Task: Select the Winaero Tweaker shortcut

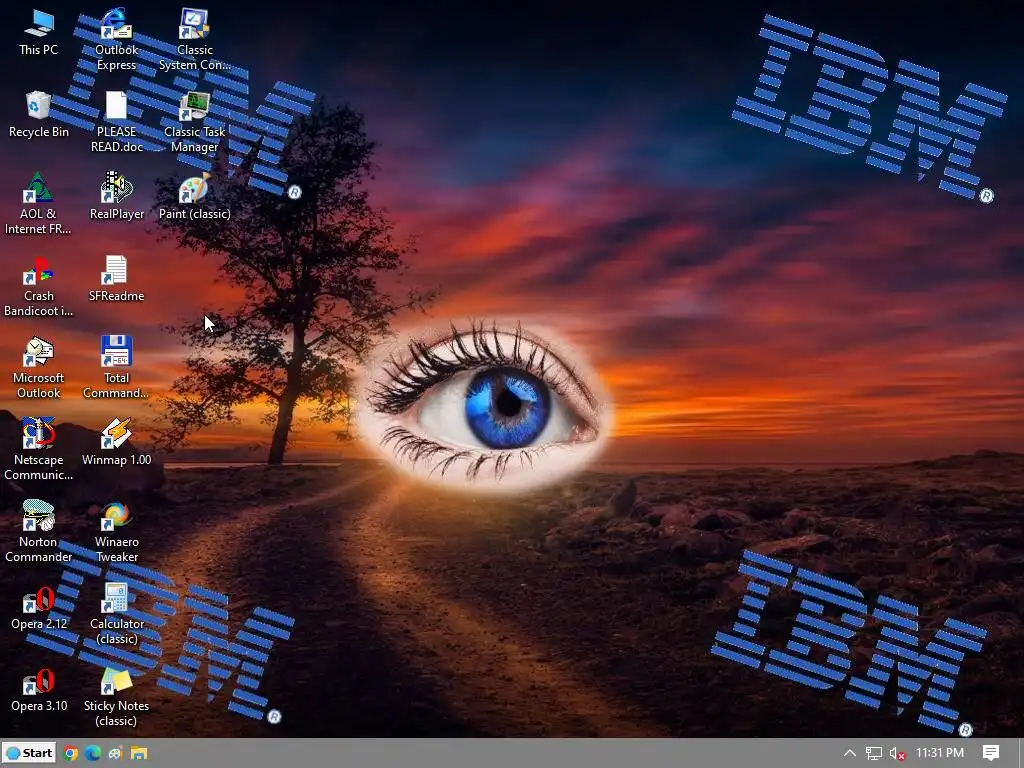Action: point(116,532)
